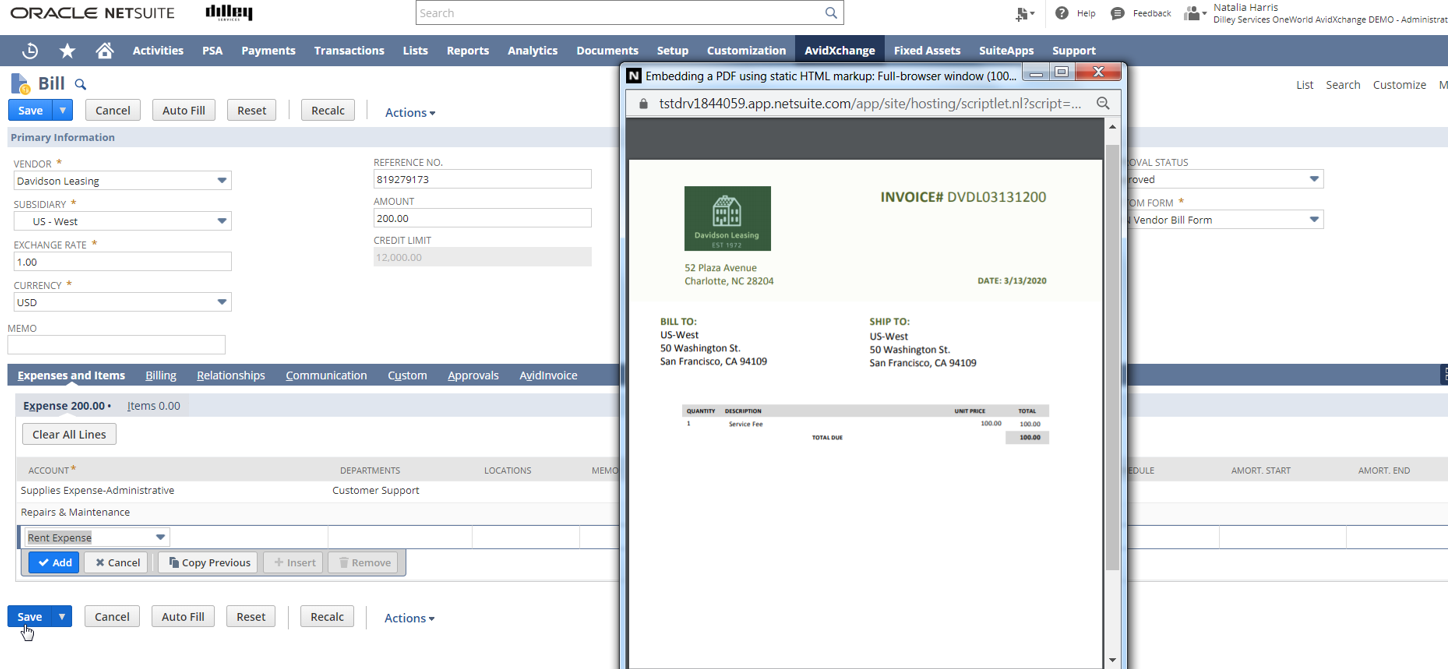The height and width of the screenshot is (669, 1448).
Task: Click the bottom Reset button
Action: (x=251, y=616)
